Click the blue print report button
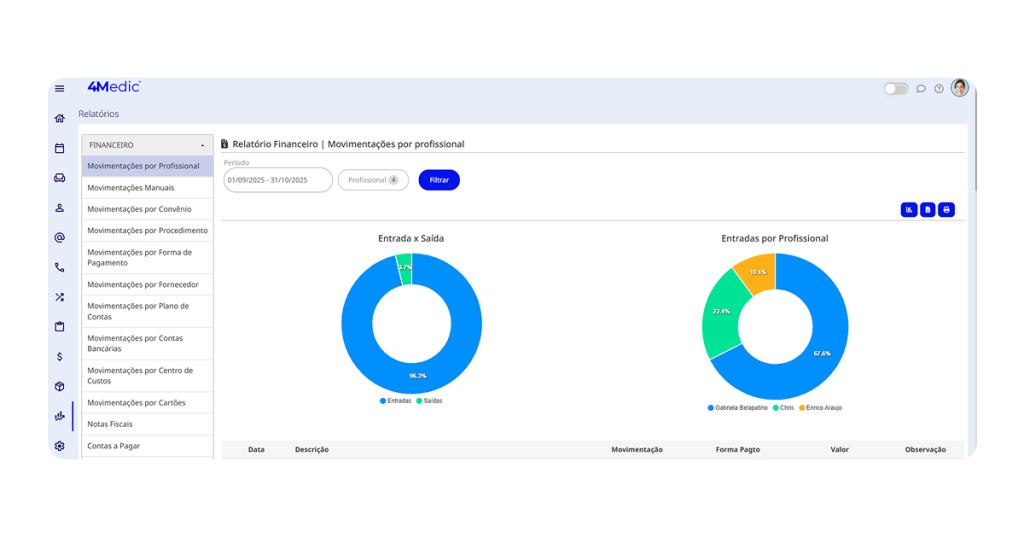This screenshot has height=538, width=1024. (x=946, y=210)
